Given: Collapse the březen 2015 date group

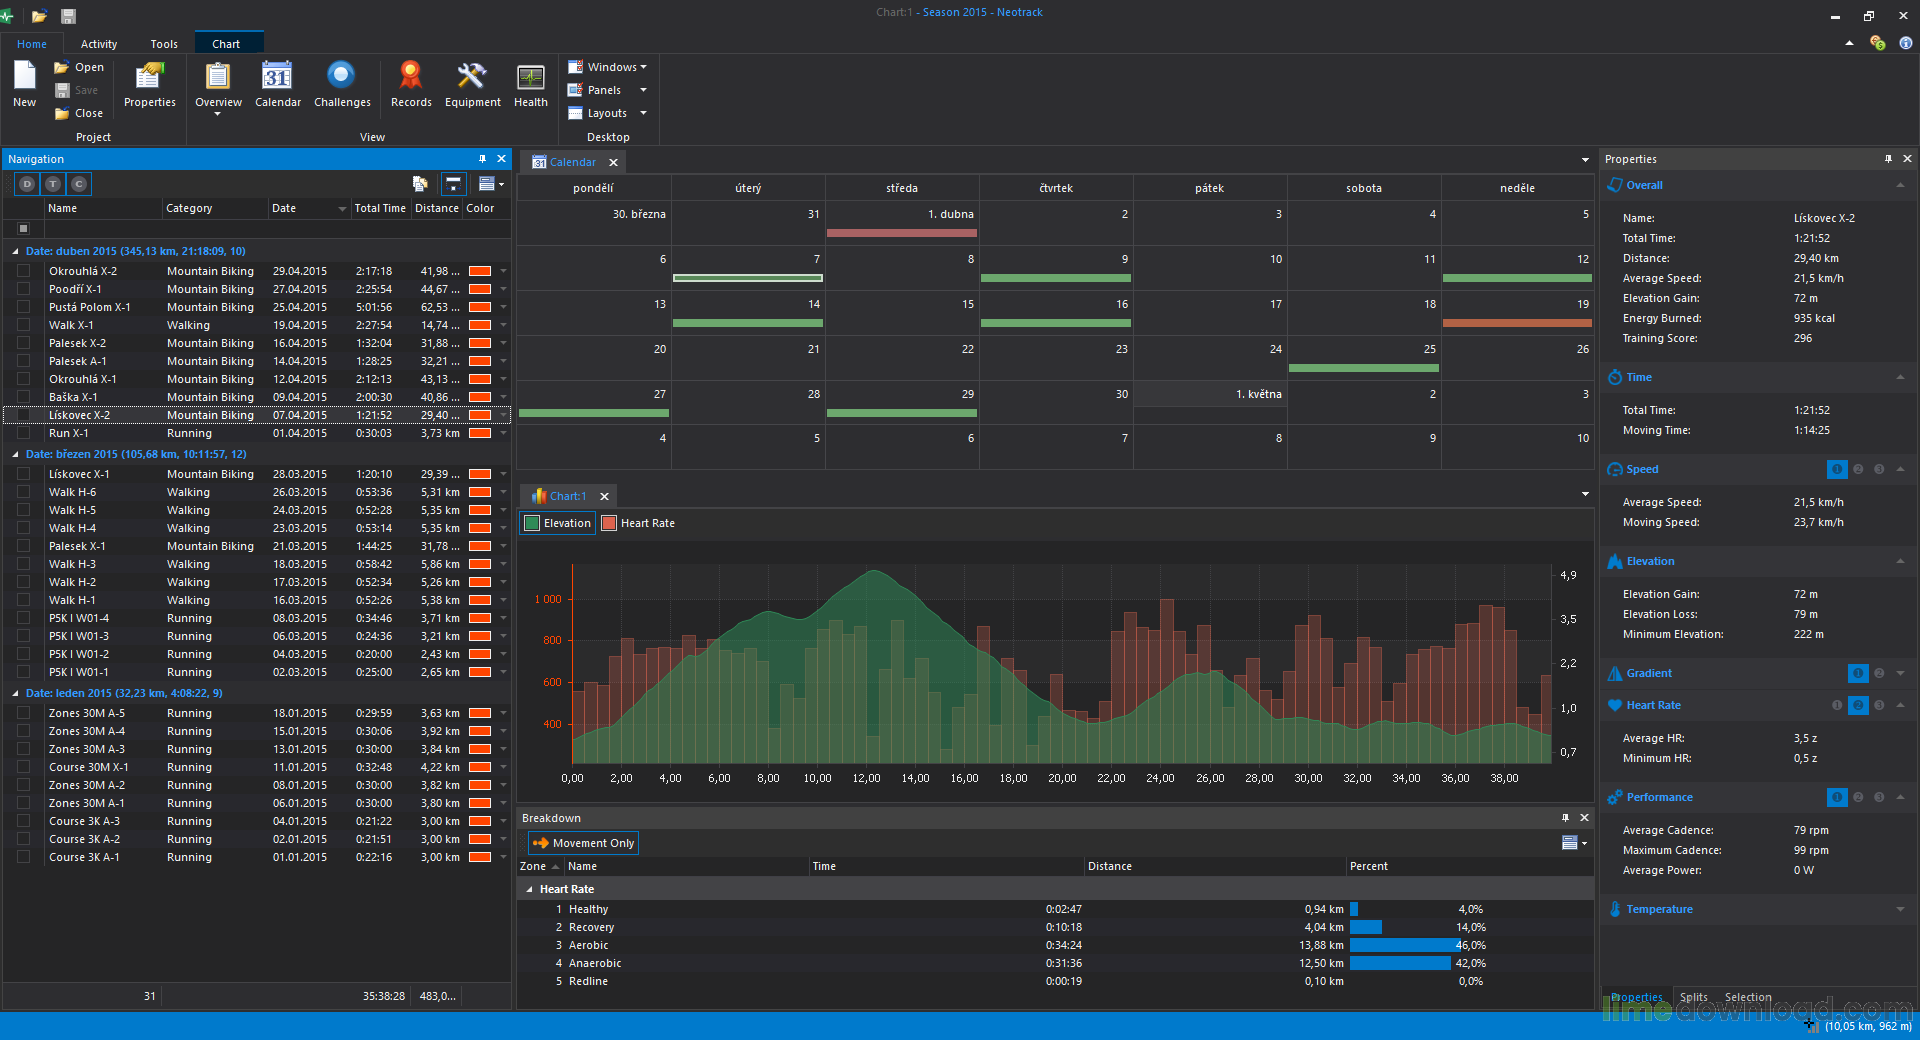Looking at the screenshot, I should pos(15,454).
